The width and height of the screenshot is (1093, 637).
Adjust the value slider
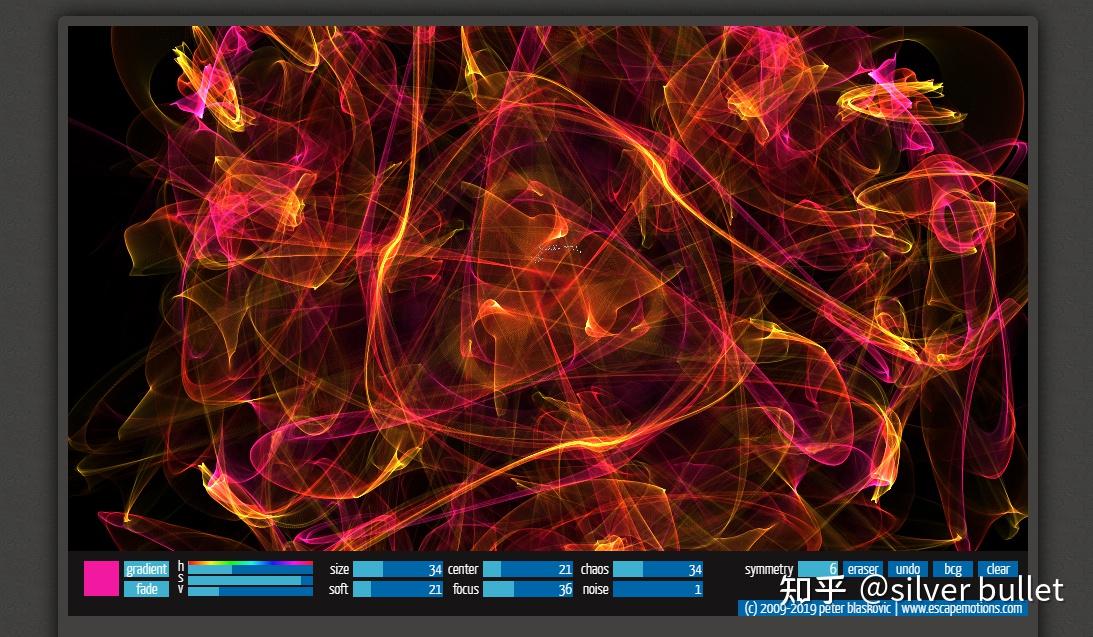[250, 590]
